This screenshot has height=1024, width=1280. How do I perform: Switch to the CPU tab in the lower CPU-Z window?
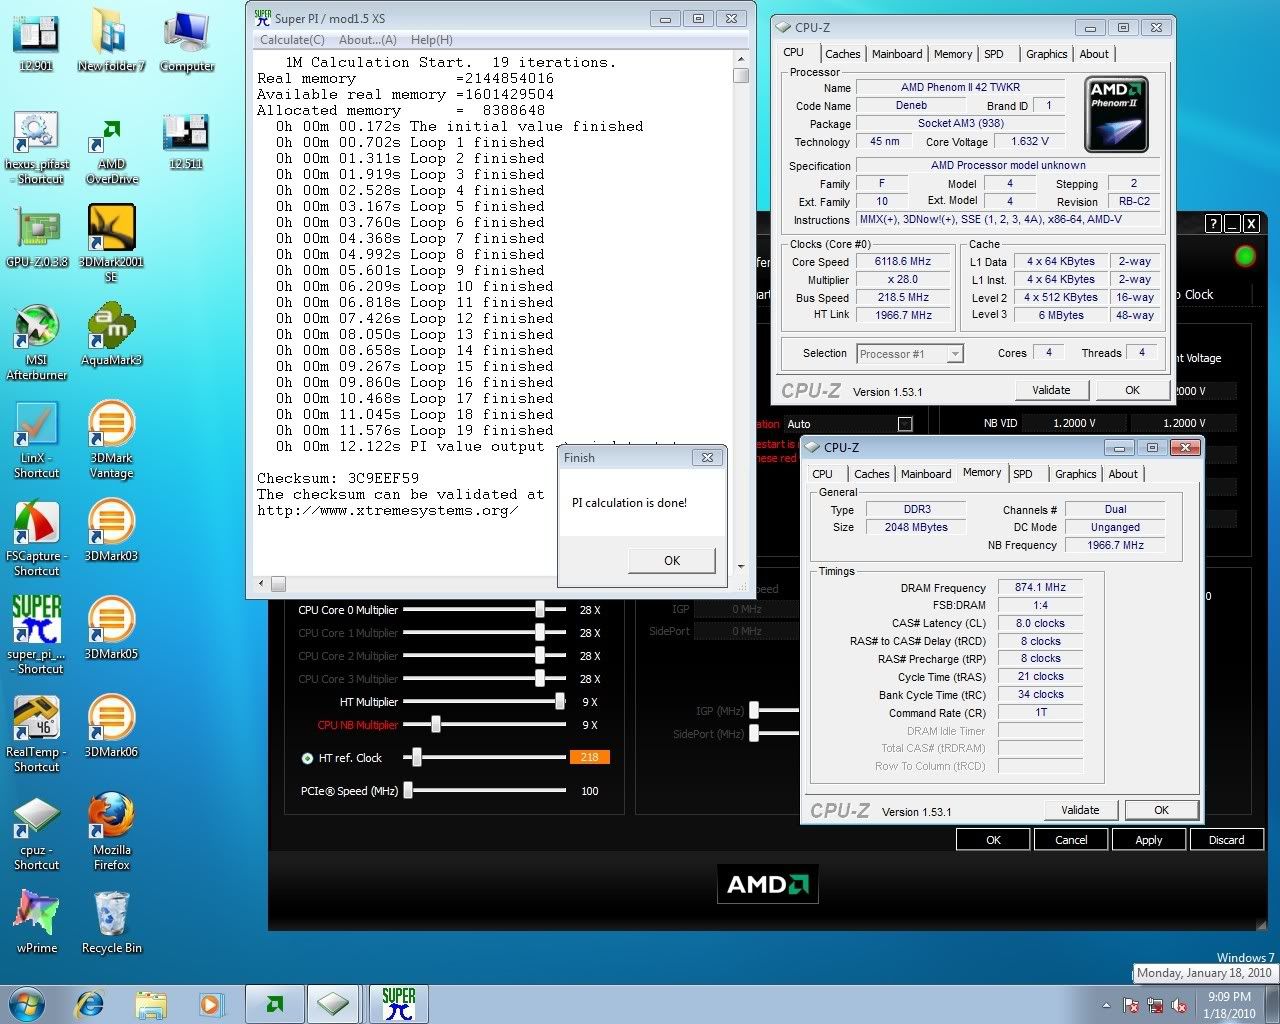click(822, 474)
